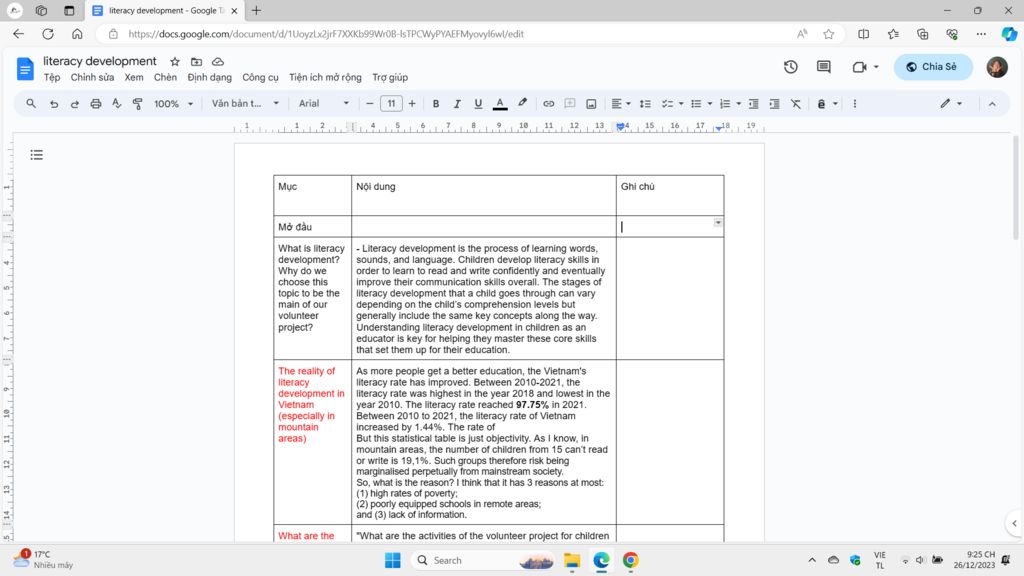
Task: Open table cell options arrow
Action: click(x=718, y=223)
